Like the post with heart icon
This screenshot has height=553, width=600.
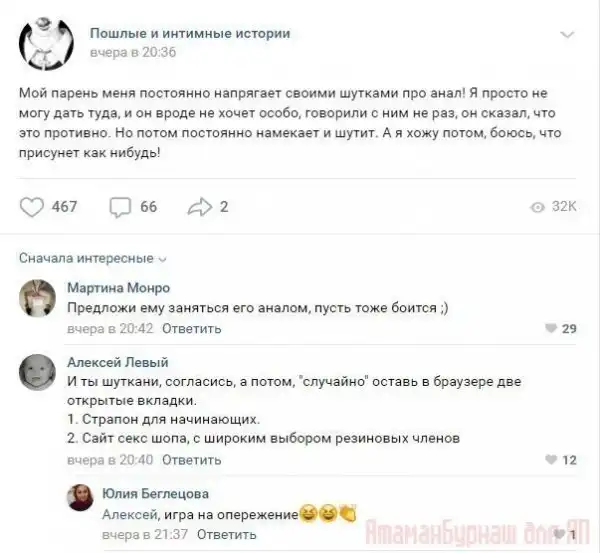point(31,207)
